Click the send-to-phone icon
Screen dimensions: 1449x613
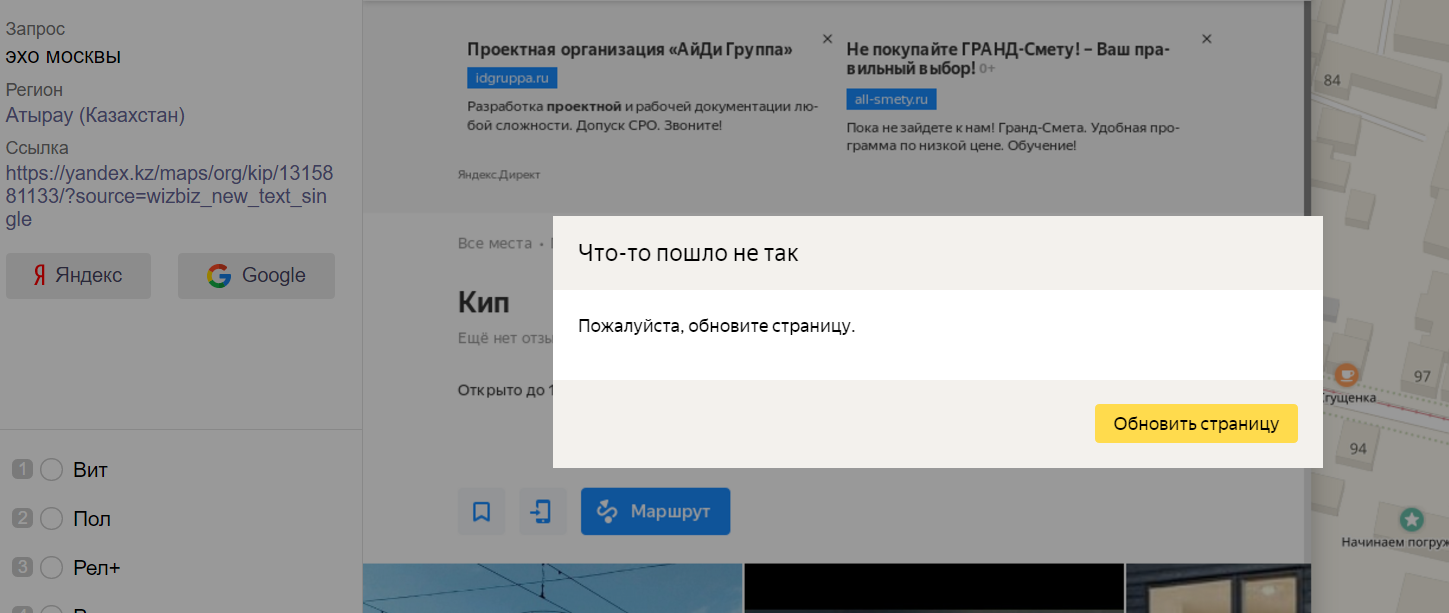(542, 512)
